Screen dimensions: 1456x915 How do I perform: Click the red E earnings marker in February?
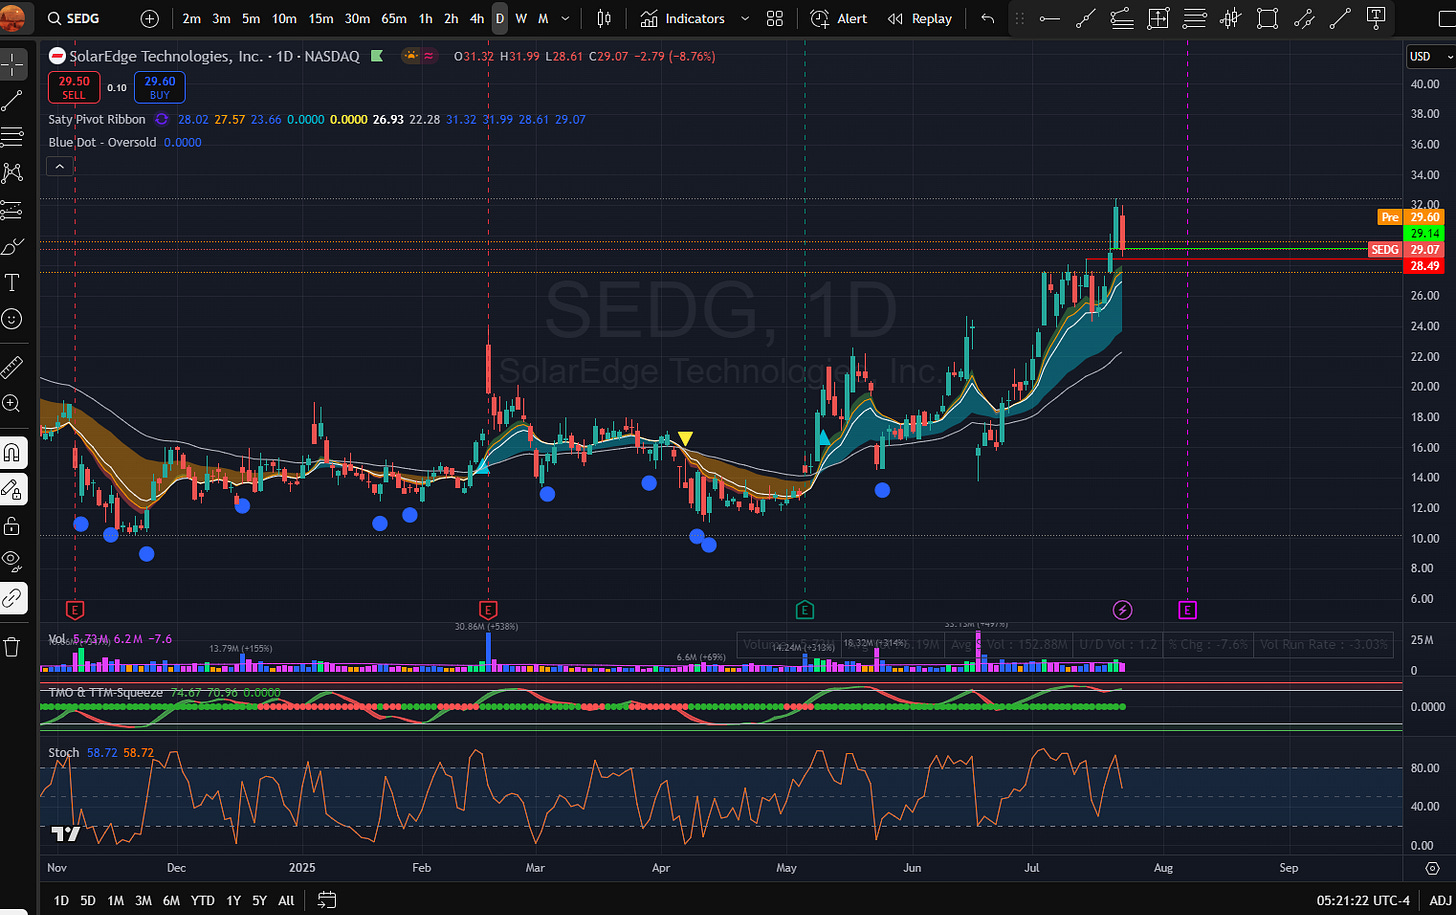(488, 609)
